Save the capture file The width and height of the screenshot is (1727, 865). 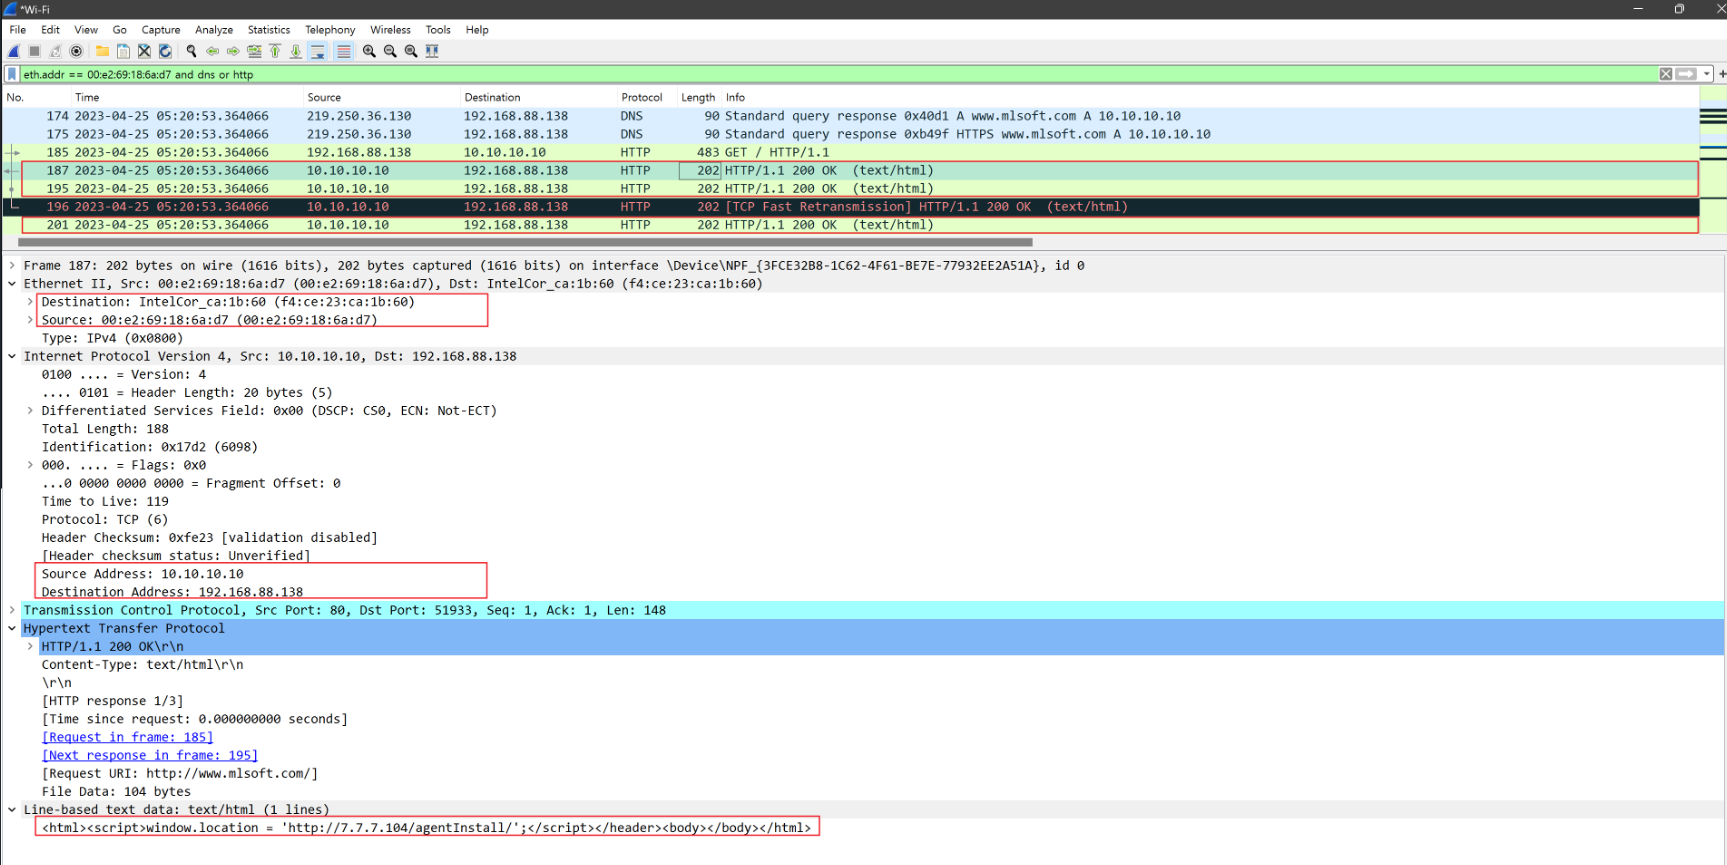(x=123, y=51)
